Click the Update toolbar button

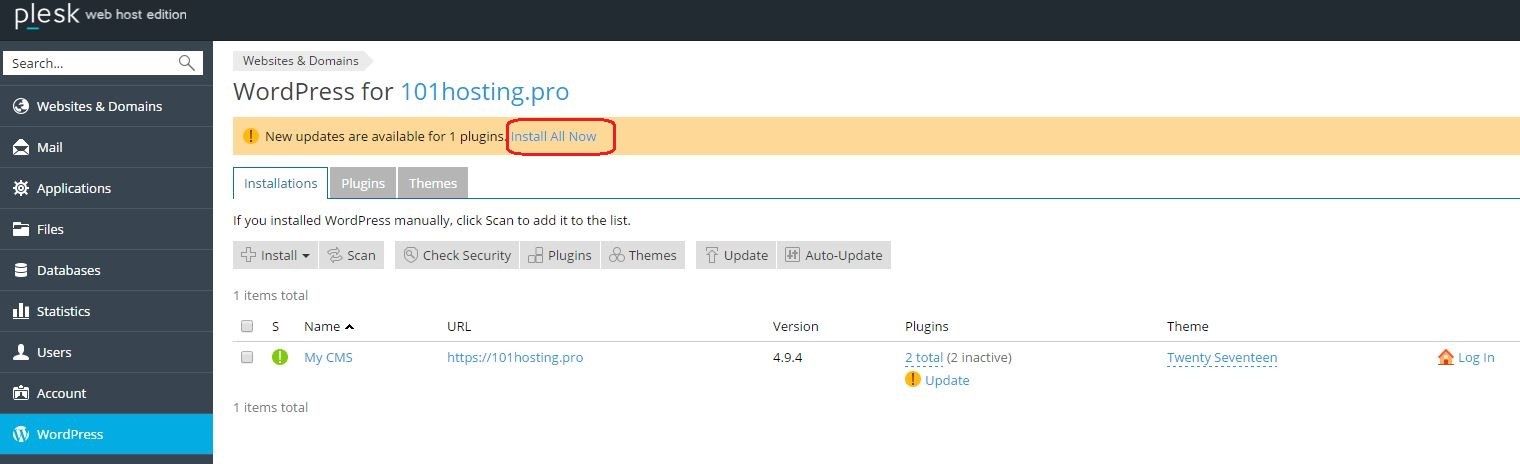736,255
